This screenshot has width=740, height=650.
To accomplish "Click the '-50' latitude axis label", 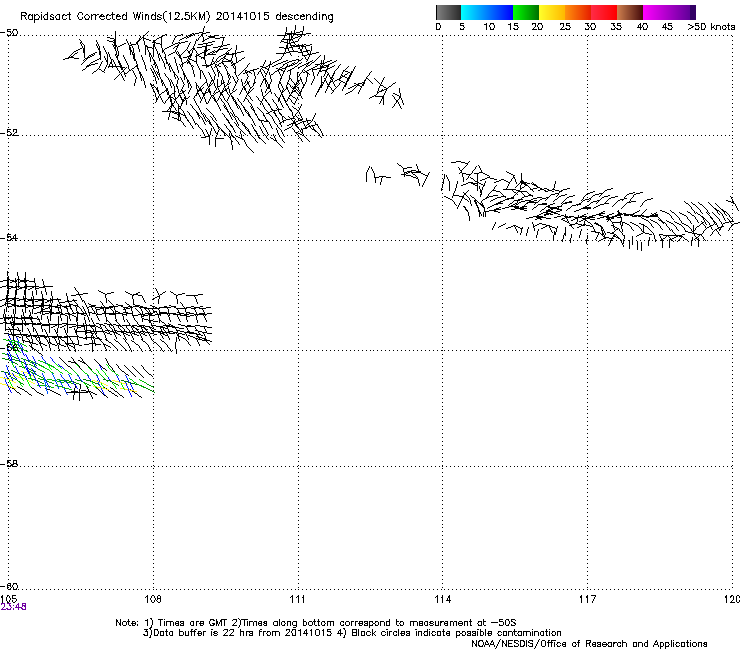I will (9, 33).
